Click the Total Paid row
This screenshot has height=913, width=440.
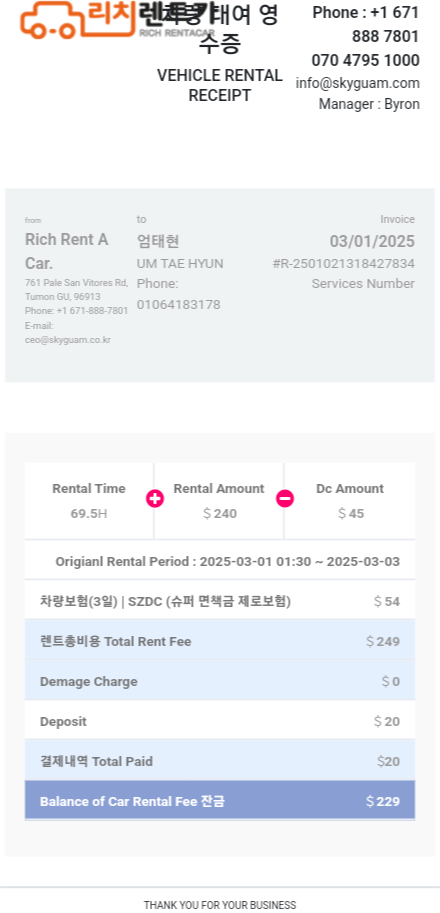point(220,761)
